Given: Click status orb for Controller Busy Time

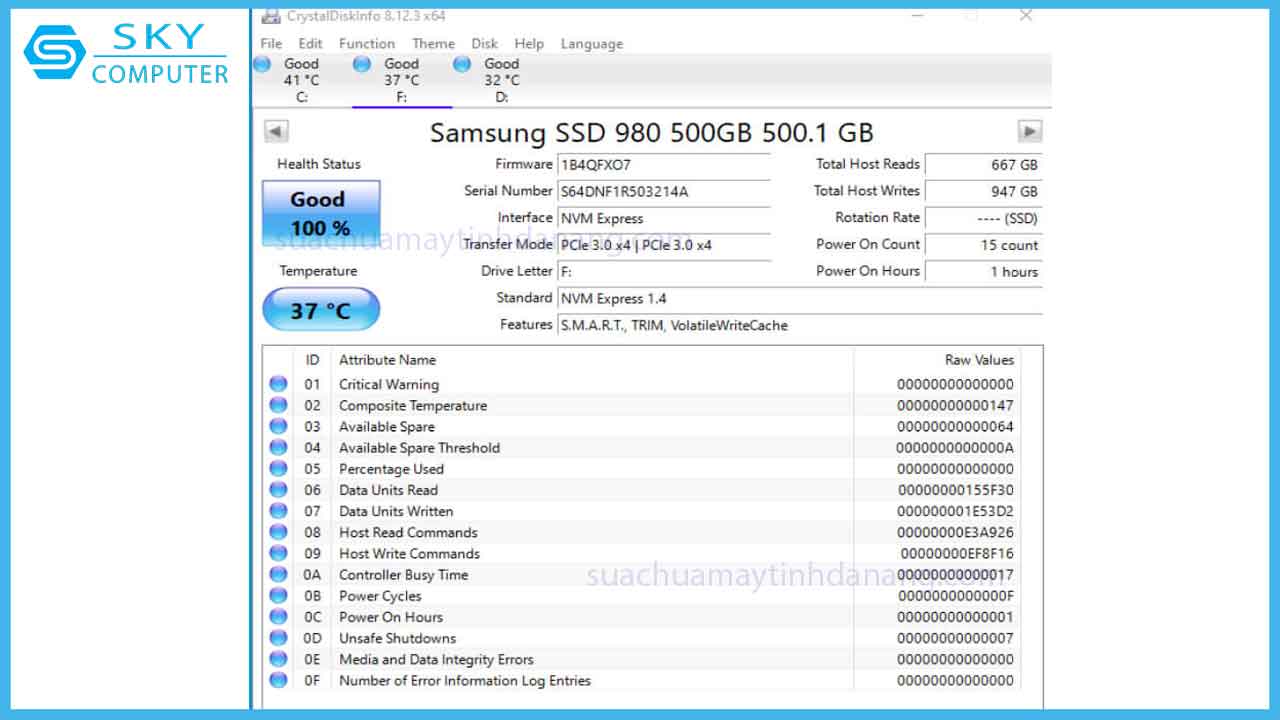Looking at the screenshot, I should (x=278, y=574).
